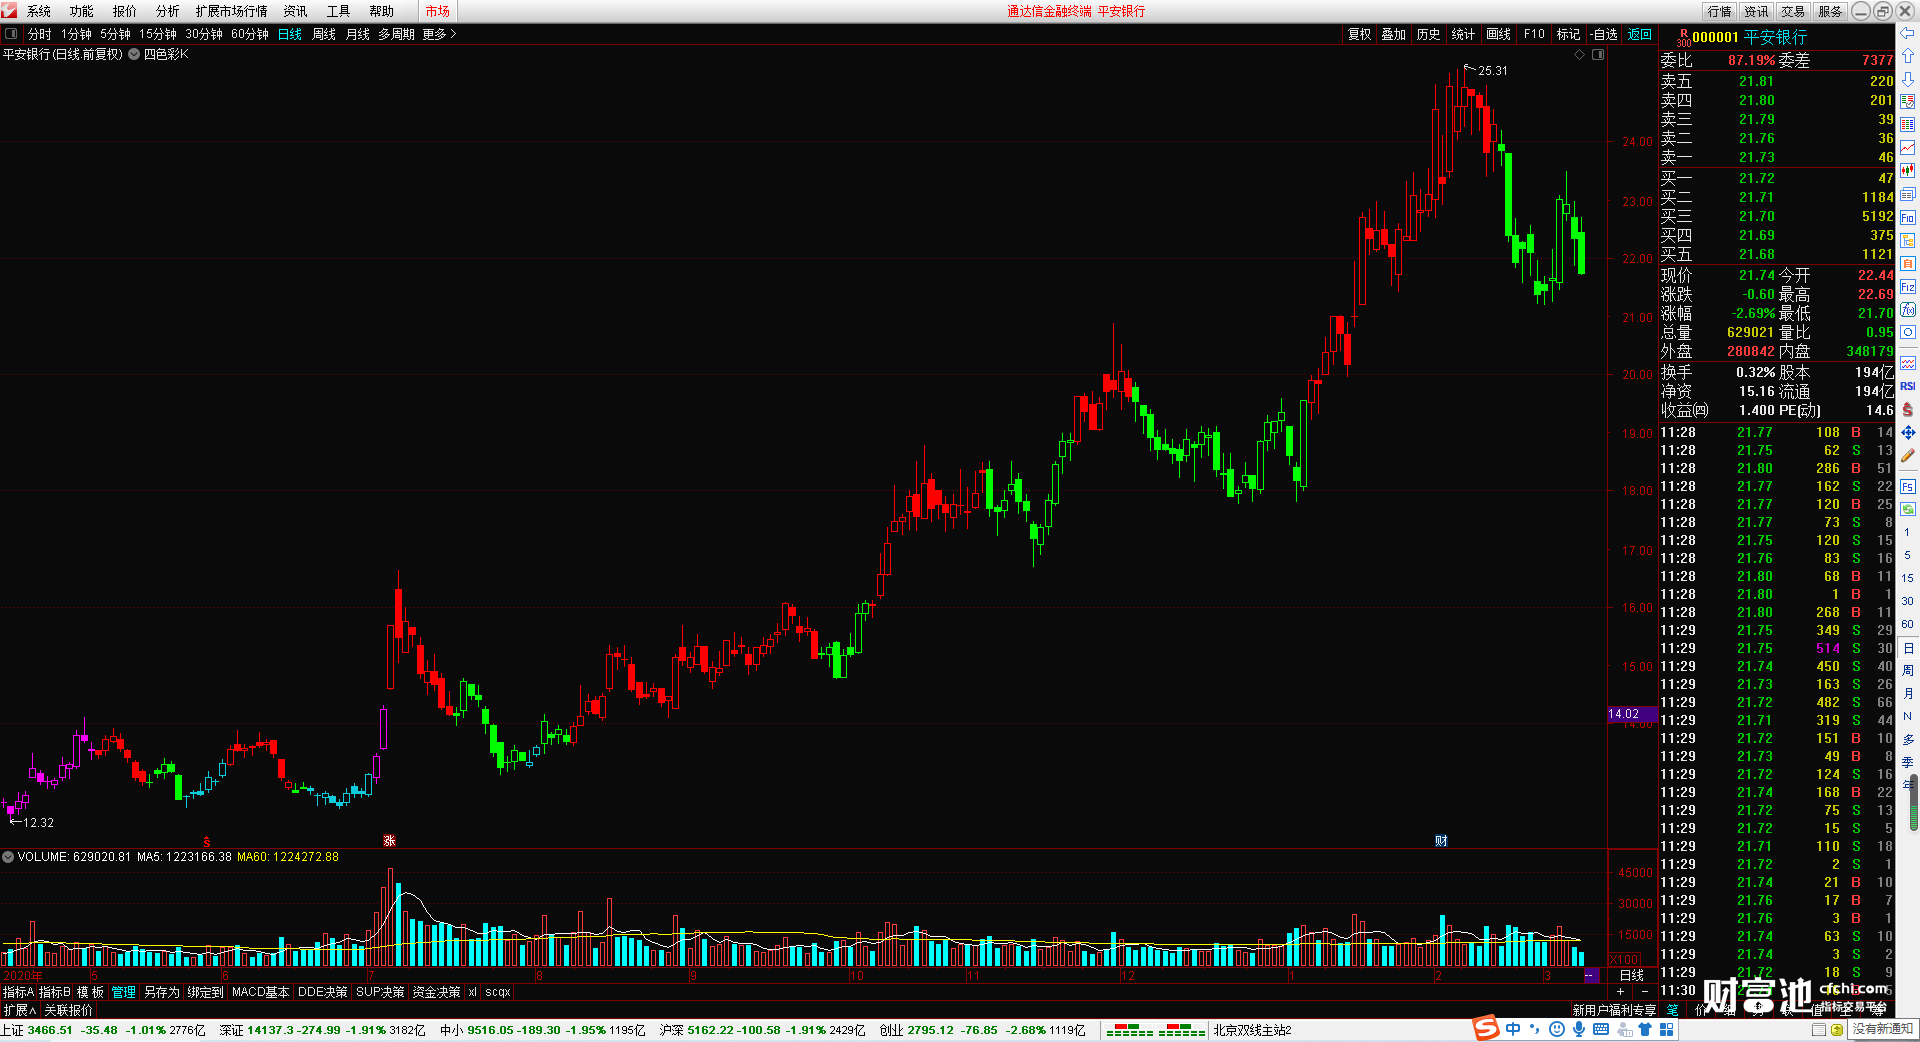This screenshot has width=1920, height=1042.
Task: Switch chart period to 60分钟
Action: [250, 34]
